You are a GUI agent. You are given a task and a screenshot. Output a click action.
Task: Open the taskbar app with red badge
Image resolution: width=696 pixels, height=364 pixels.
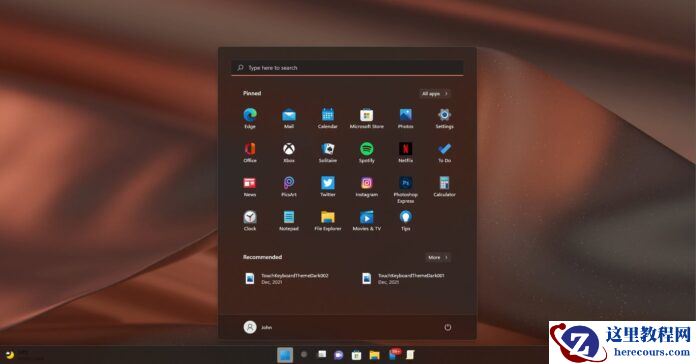pos(394,354)
